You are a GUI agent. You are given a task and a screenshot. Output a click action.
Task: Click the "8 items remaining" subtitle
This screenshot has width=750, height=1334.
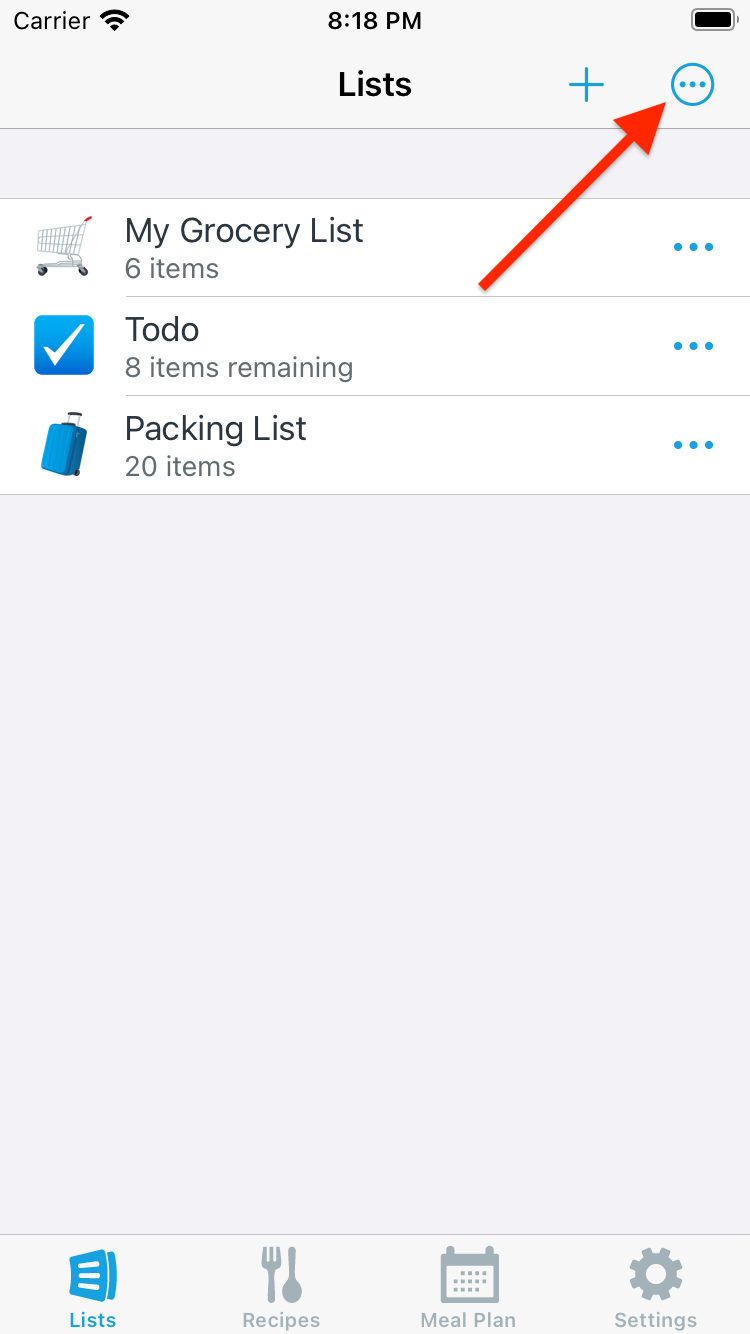239,368
